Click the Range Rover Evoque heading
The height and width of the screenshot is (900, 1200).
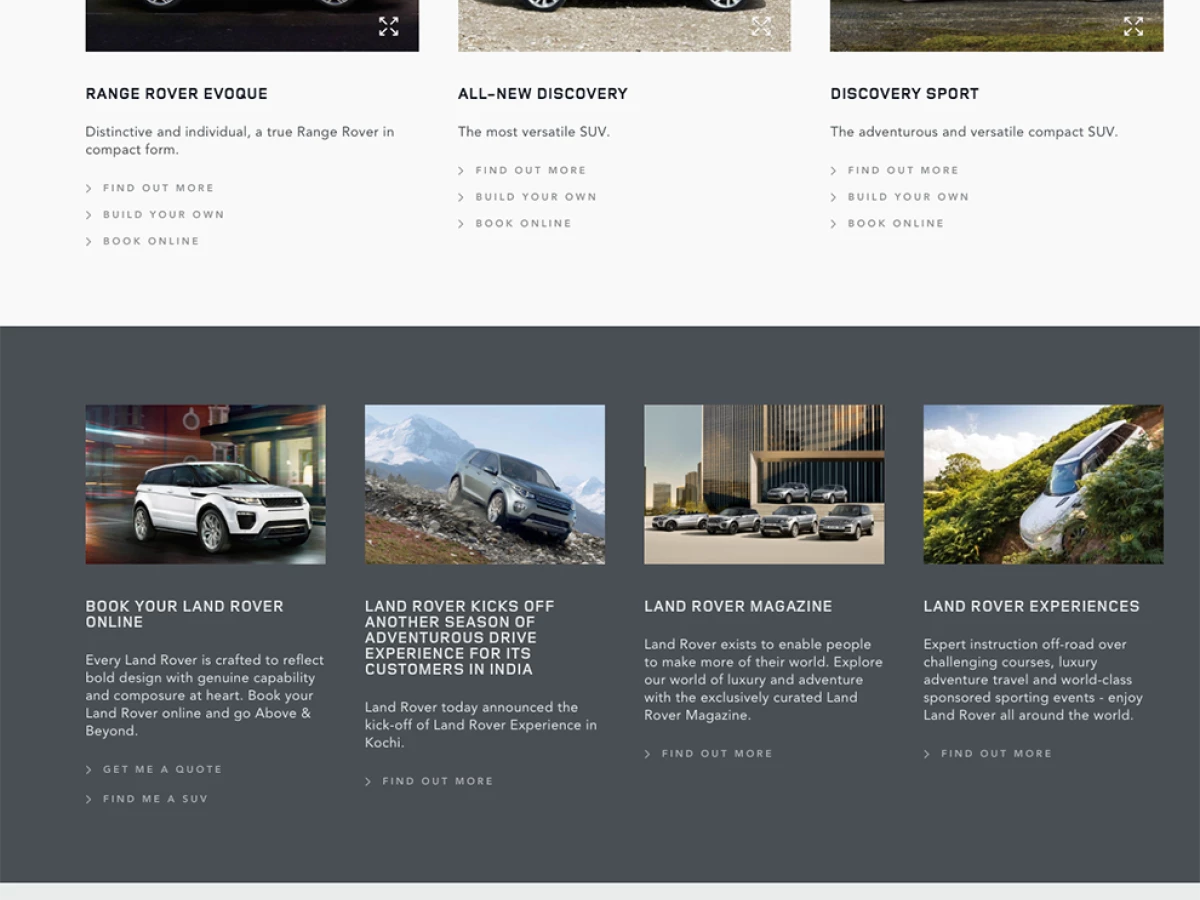pos(177,94)
